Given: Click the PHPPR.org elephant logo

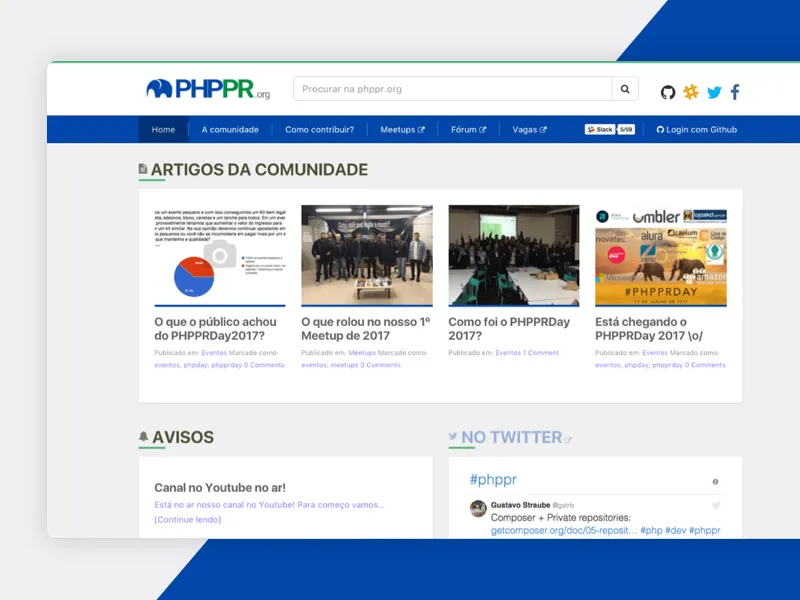Looking at the screenshot, I should [x=208, y=89].
